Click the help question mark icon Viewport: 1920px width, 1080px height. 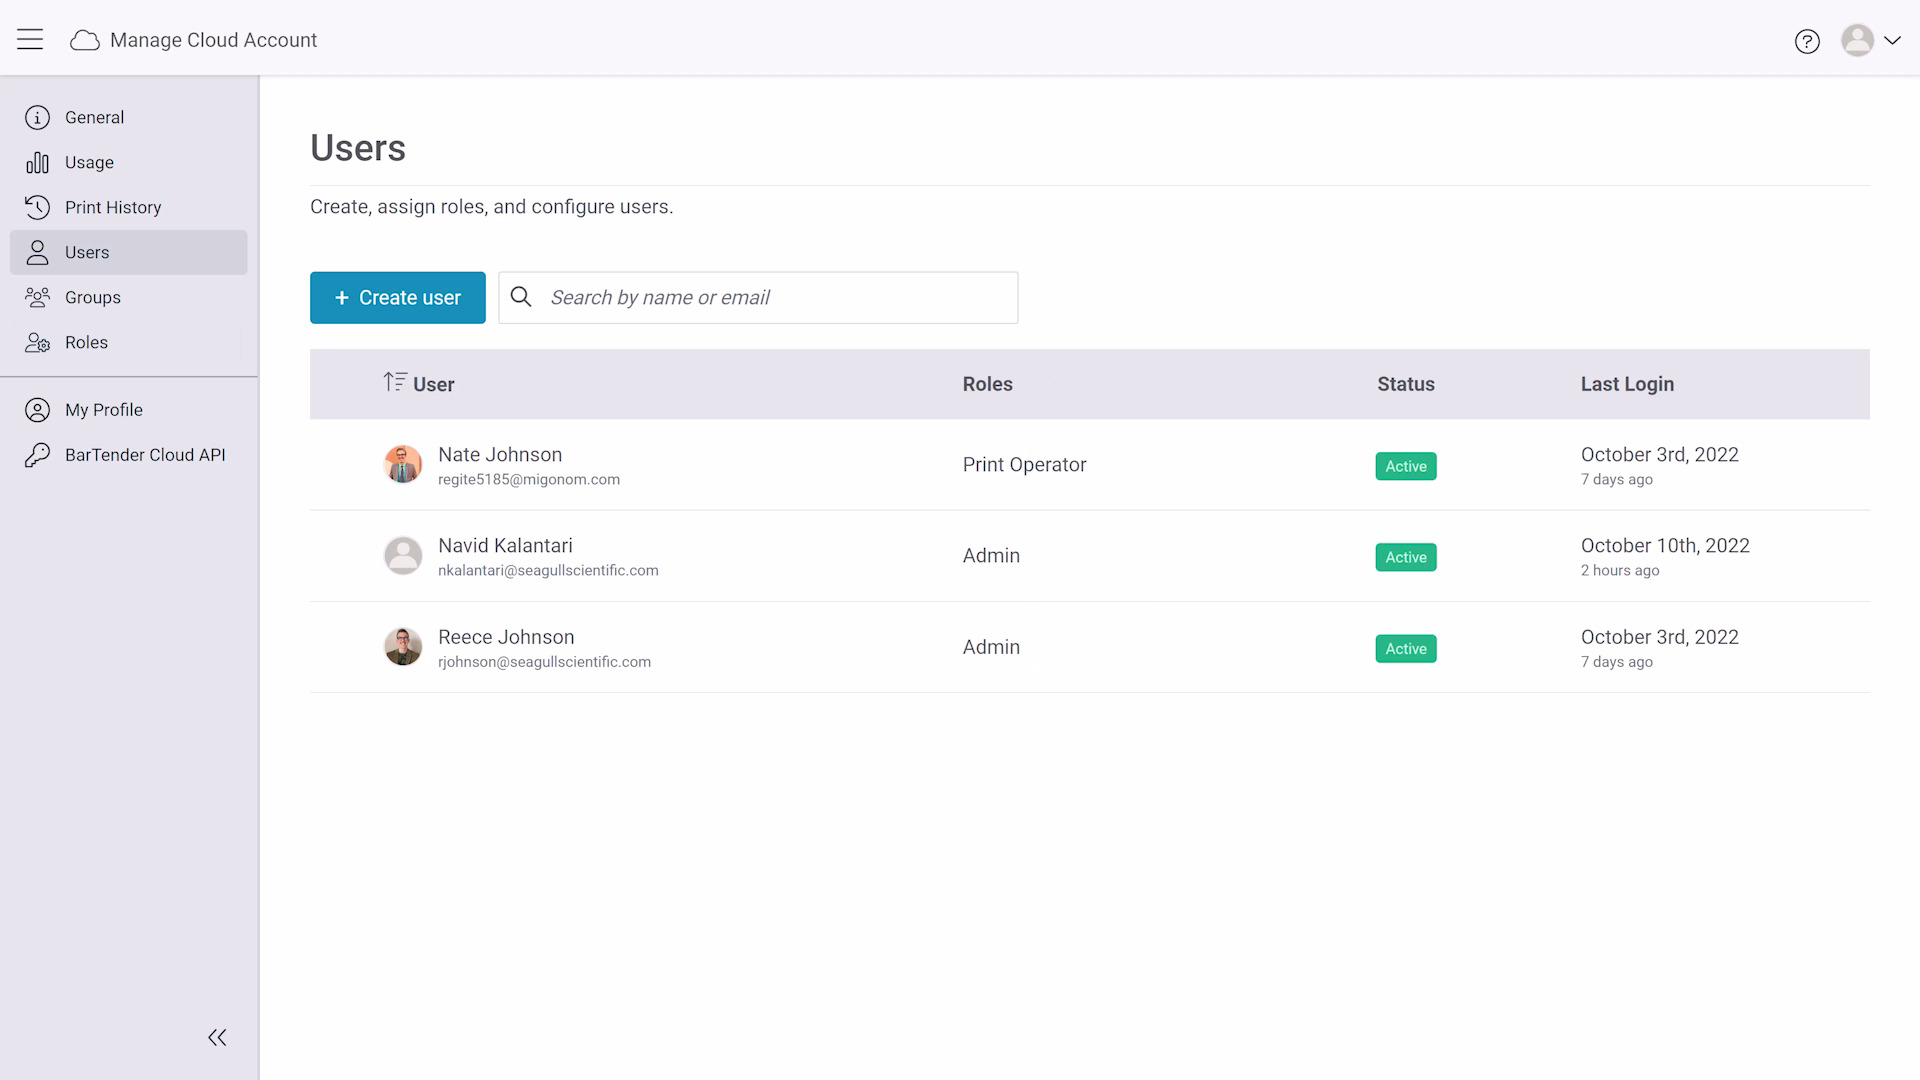(x=1806, y=41)
